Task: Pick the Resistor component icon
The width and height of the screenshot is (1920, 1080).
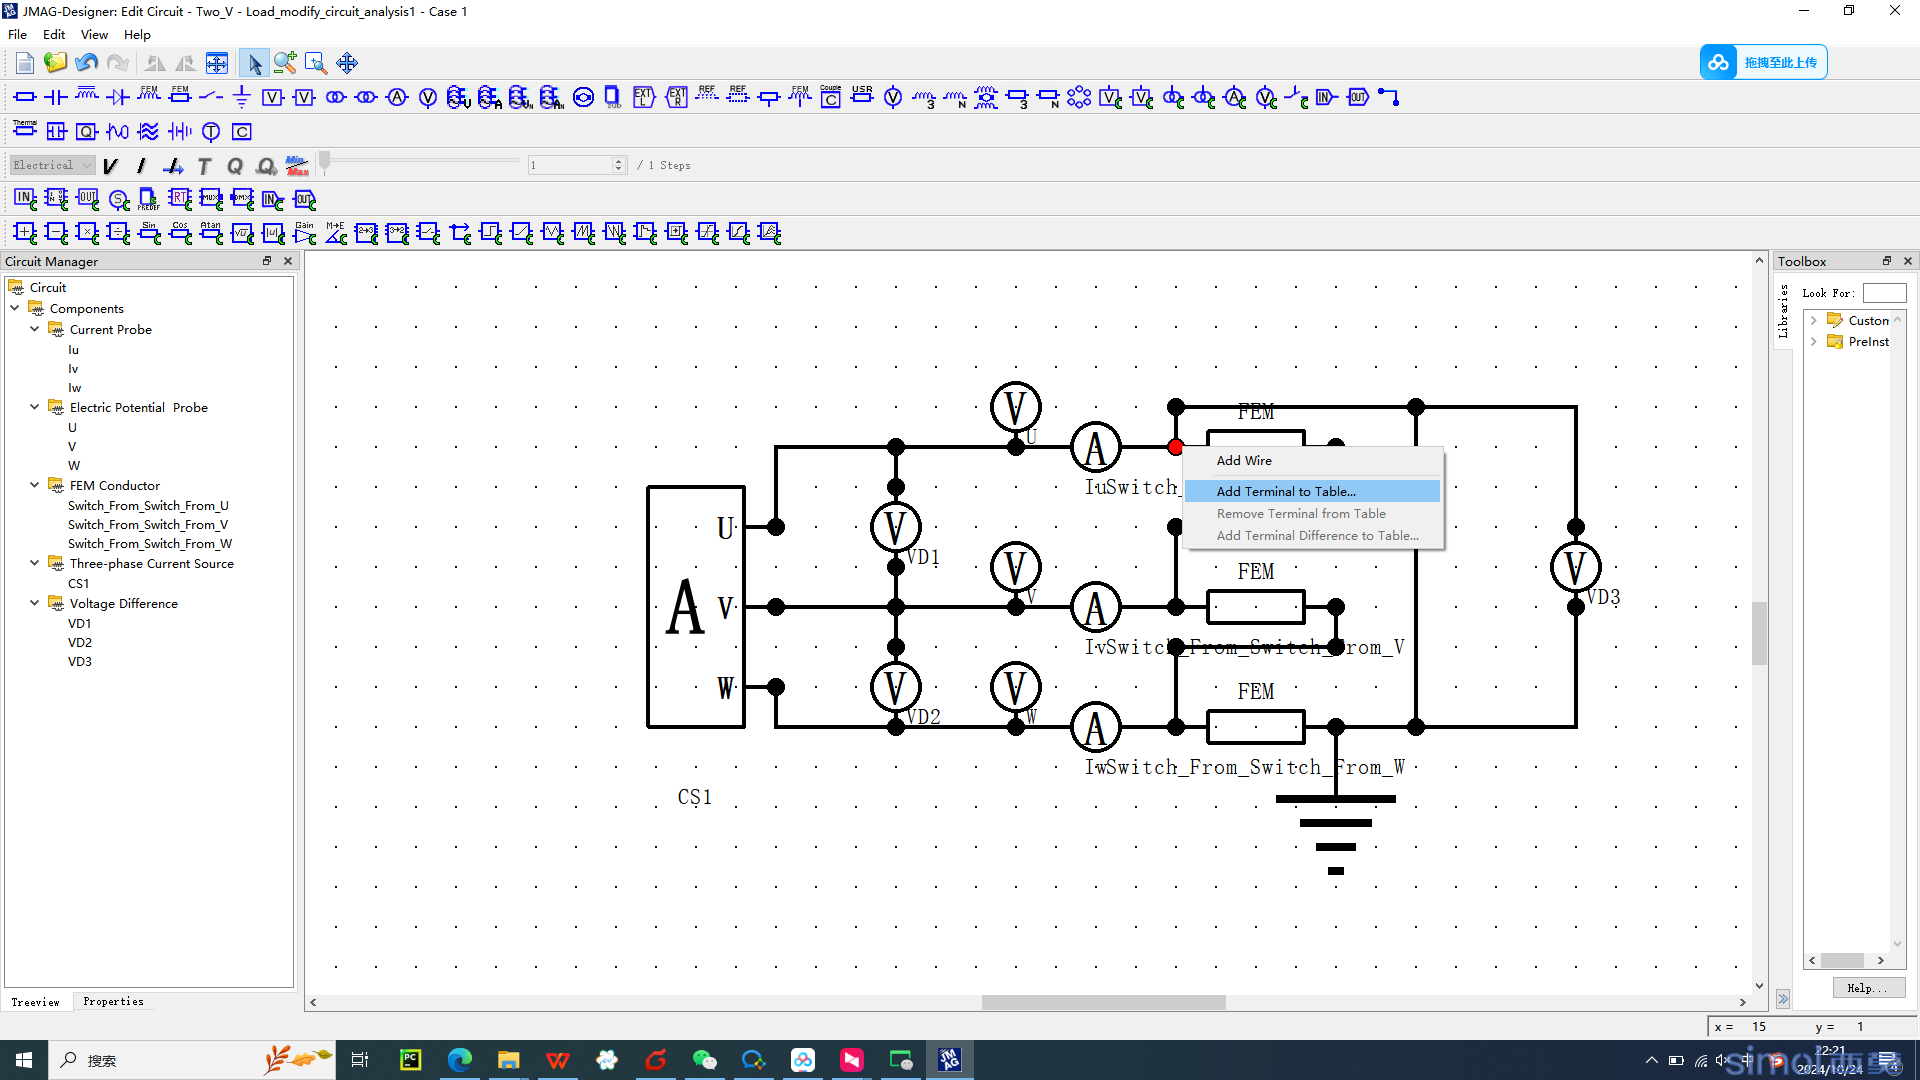Action: coord(25,97)
